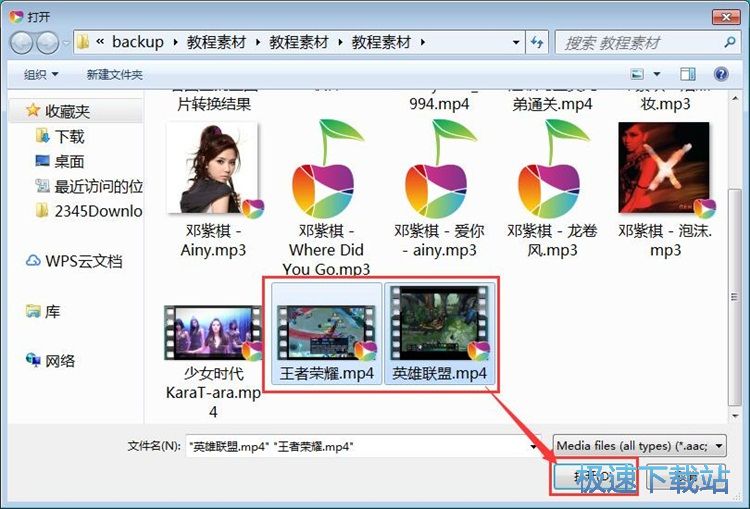Toggle the preview pane icon
Viewport: 750px width, 509px height.
pos(688,74)
